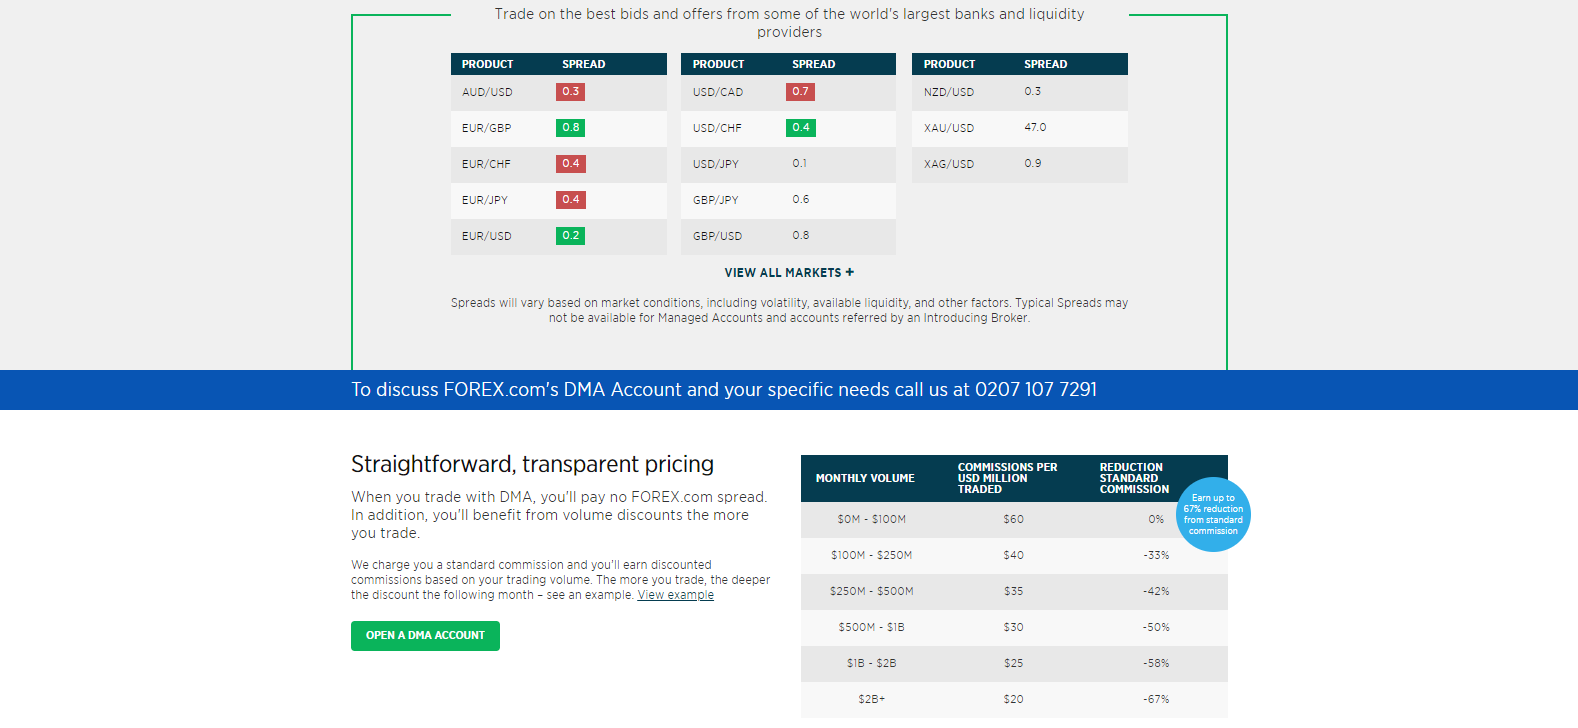Select the red EUR/JPY spread badge

[570, 200]
